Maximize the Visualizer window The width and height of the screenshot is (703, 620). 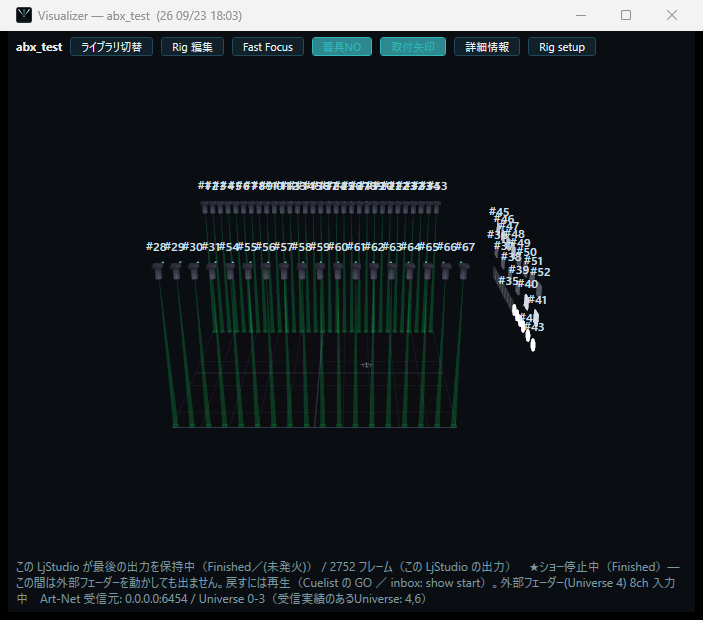(x=626, y=15)
